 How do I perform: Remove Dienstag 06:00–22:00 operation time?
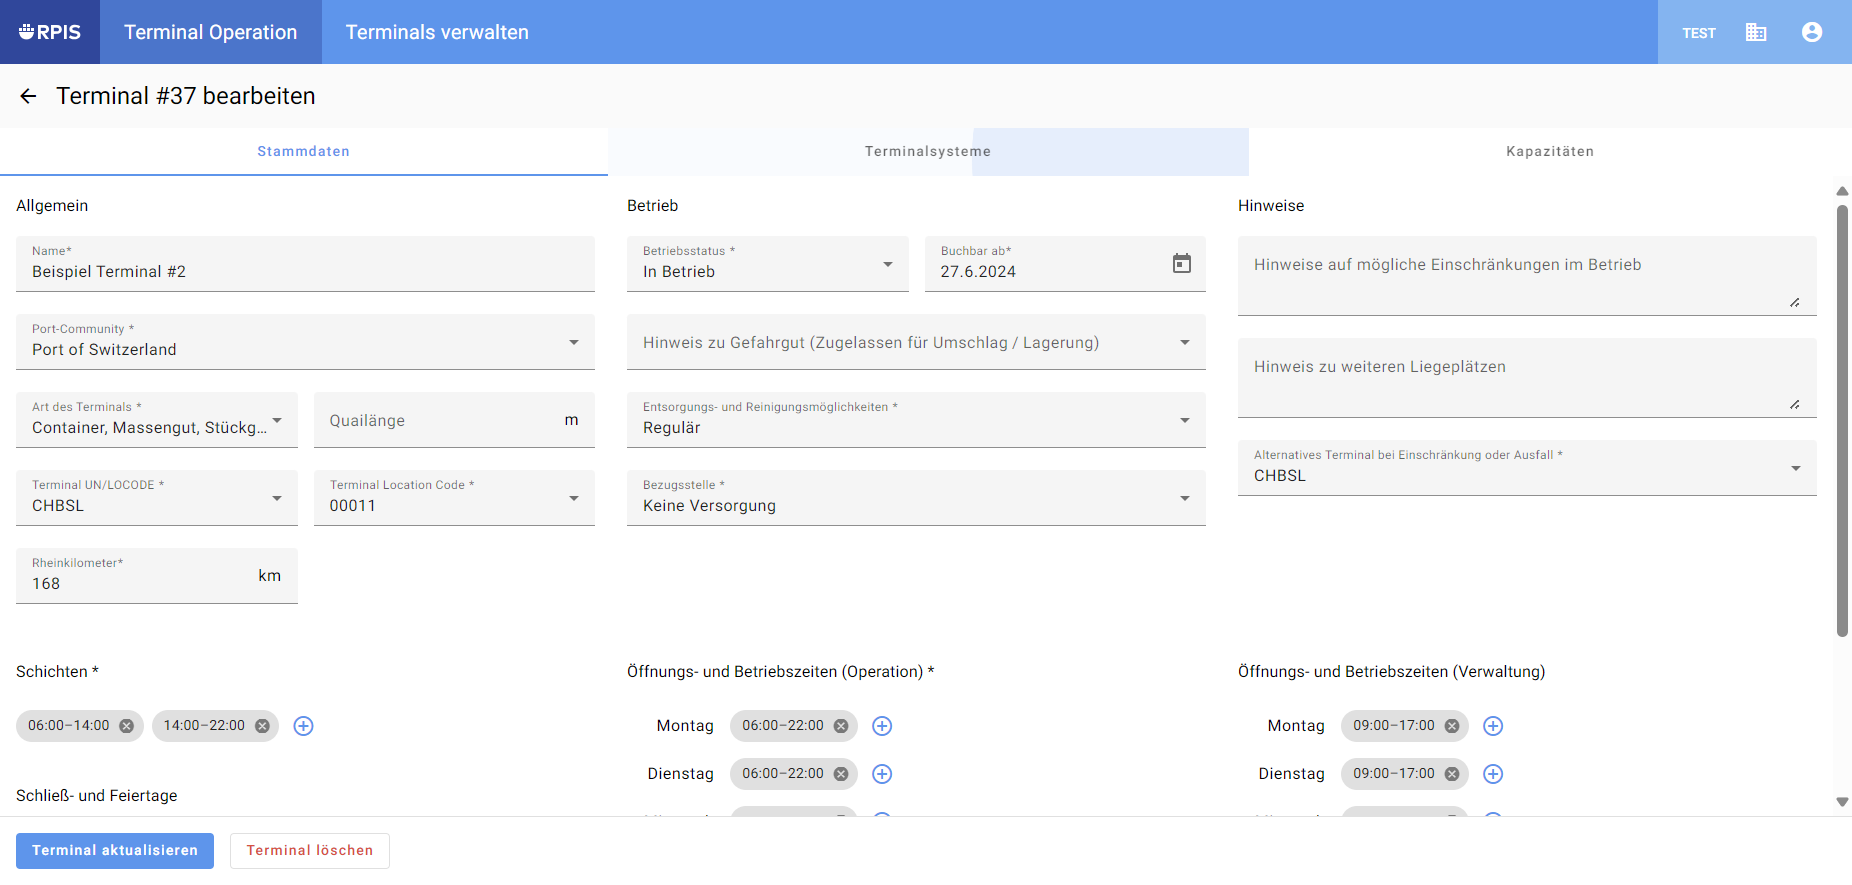point(841,774)
